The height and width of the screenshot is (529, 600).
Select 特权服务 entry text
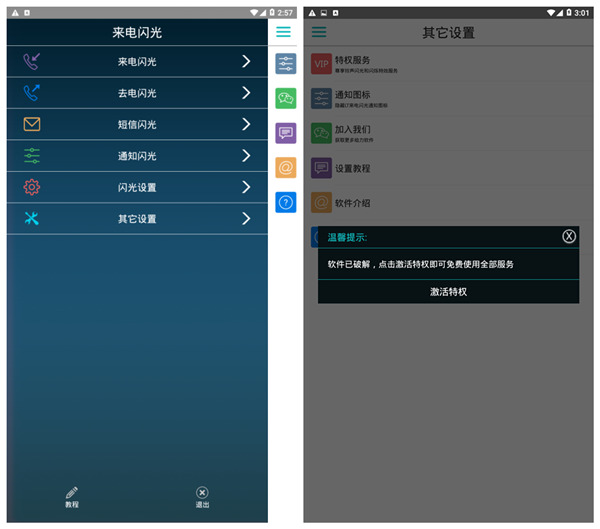(x=352, y=60)
